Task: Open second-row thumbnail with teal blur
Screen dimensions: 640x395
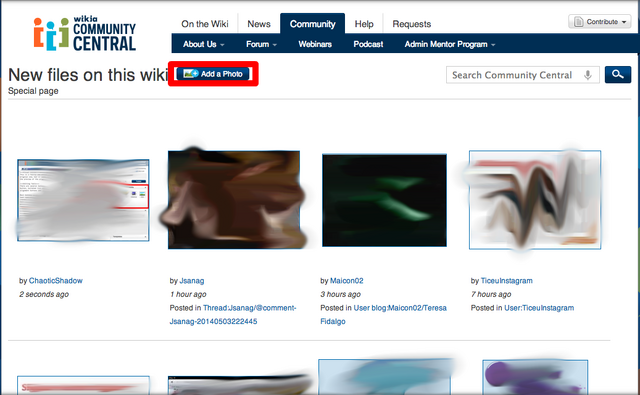Action: (384, 377)
